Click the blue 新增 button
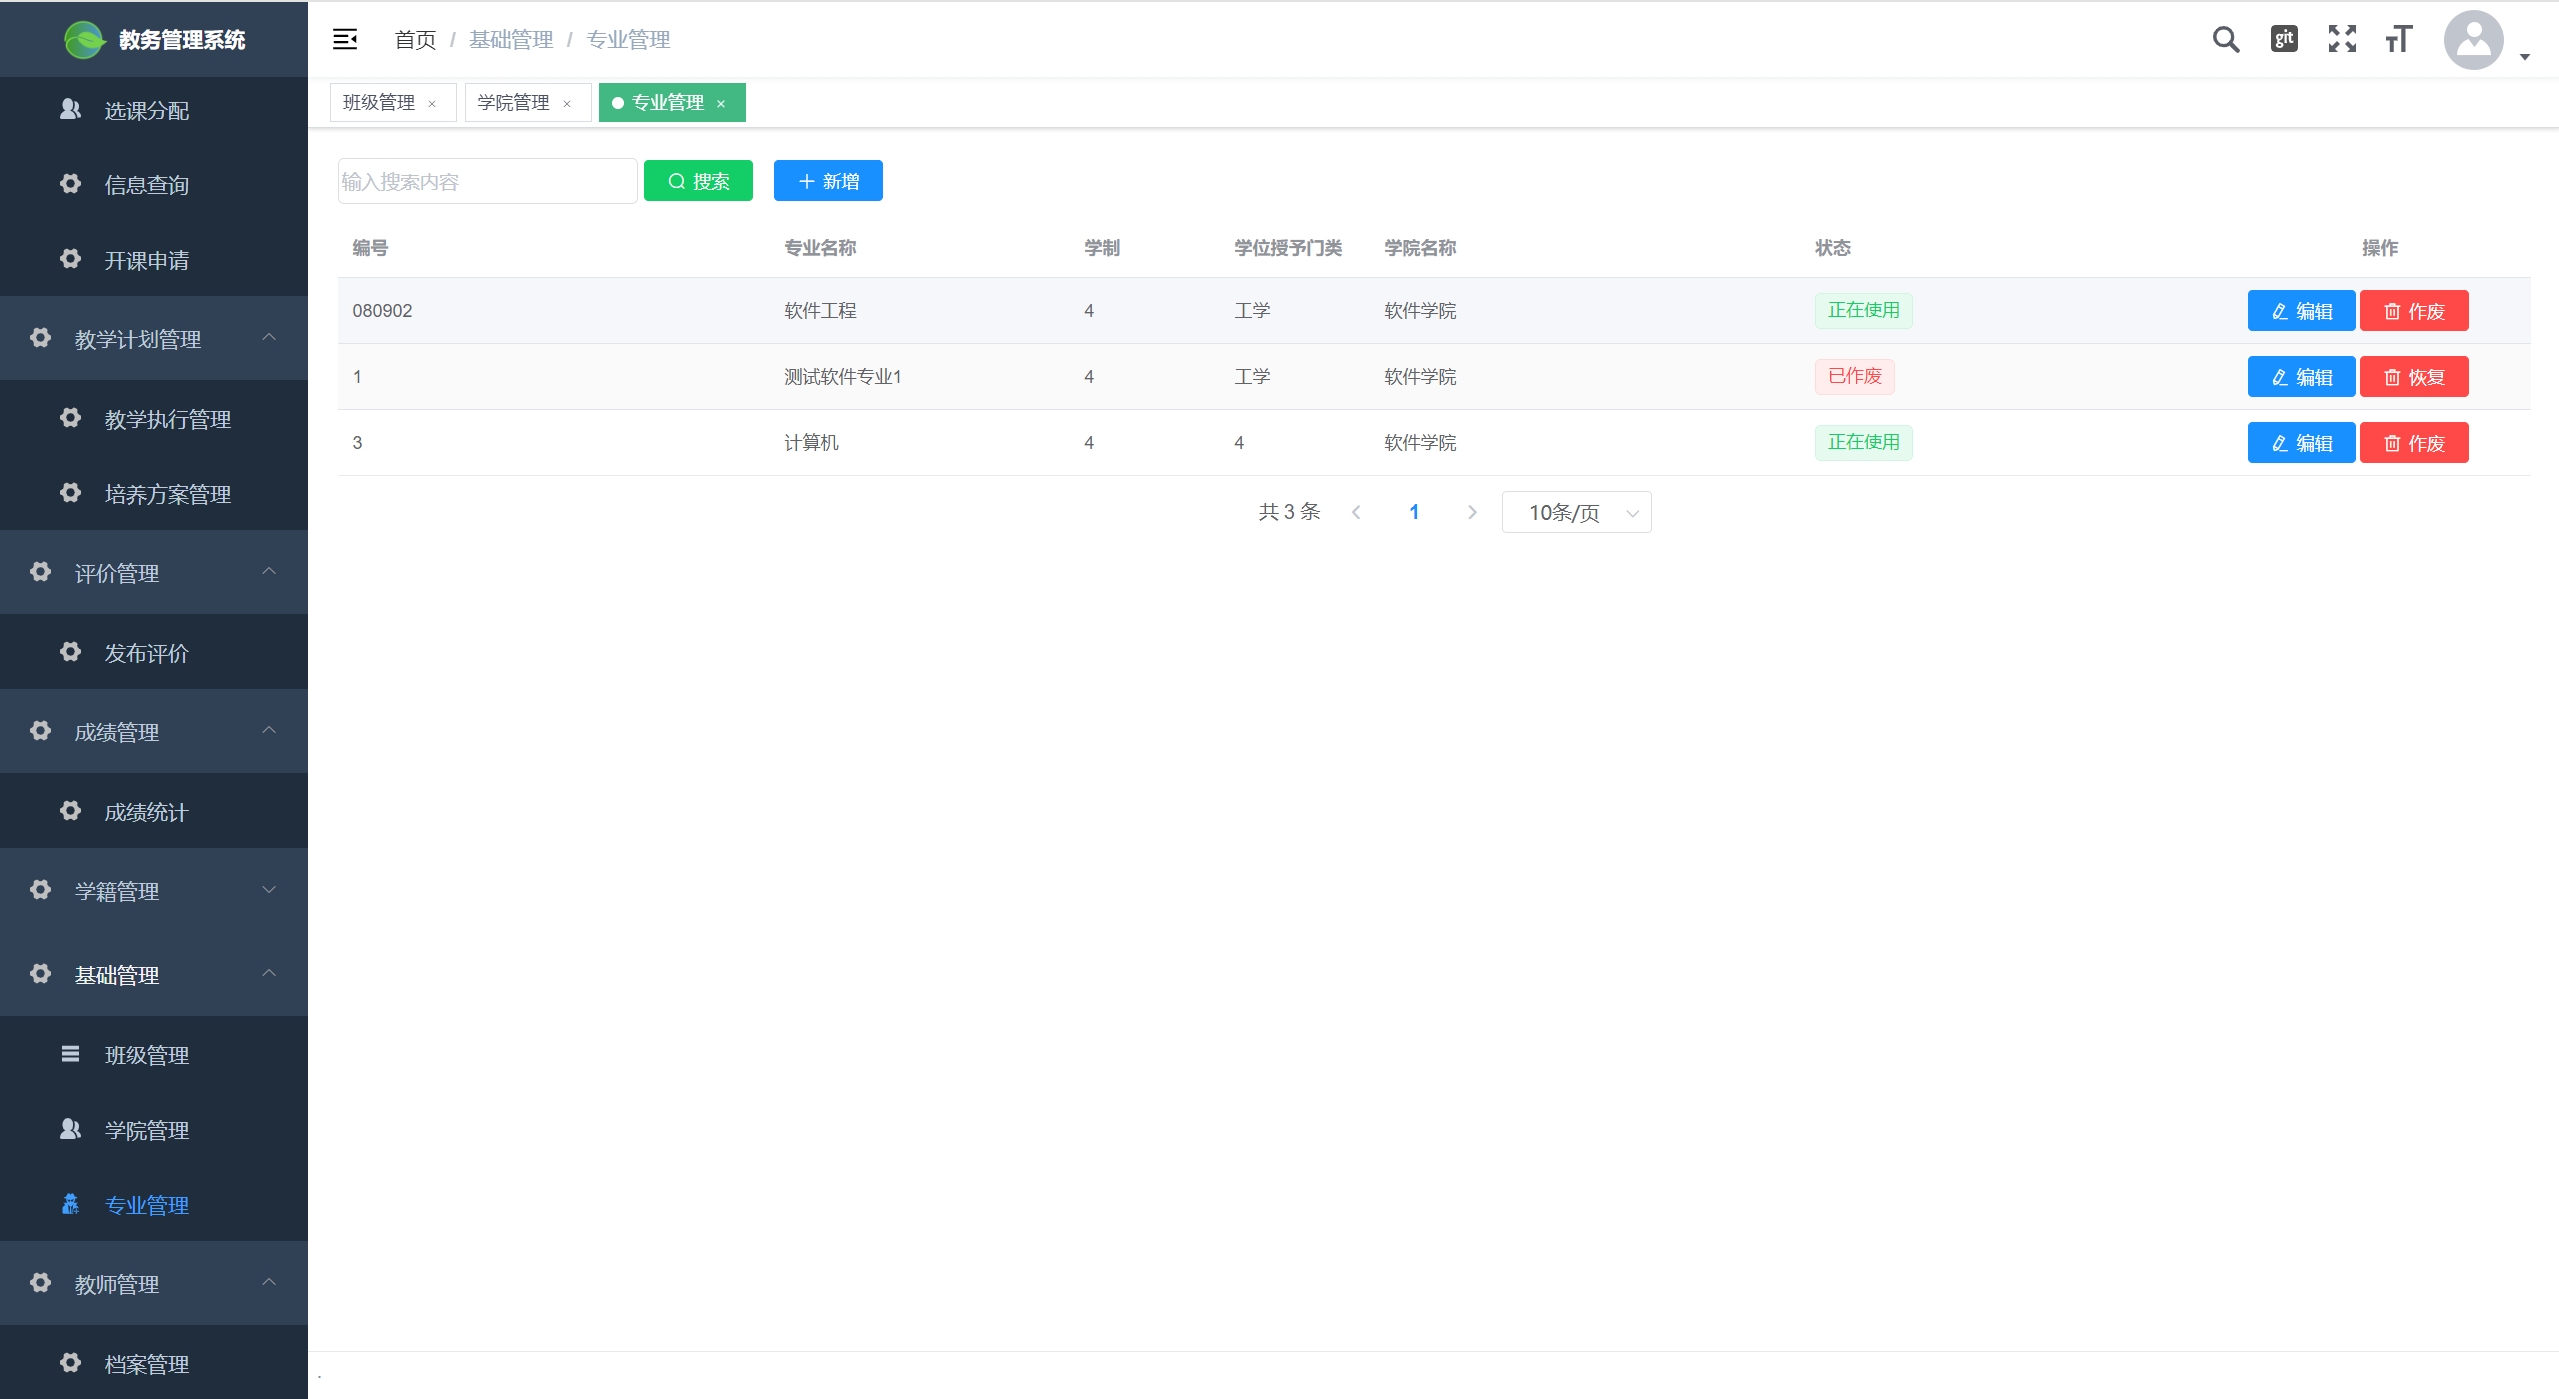Image resolution: width=2559 pixels, height=1399 pixels. 828,181
